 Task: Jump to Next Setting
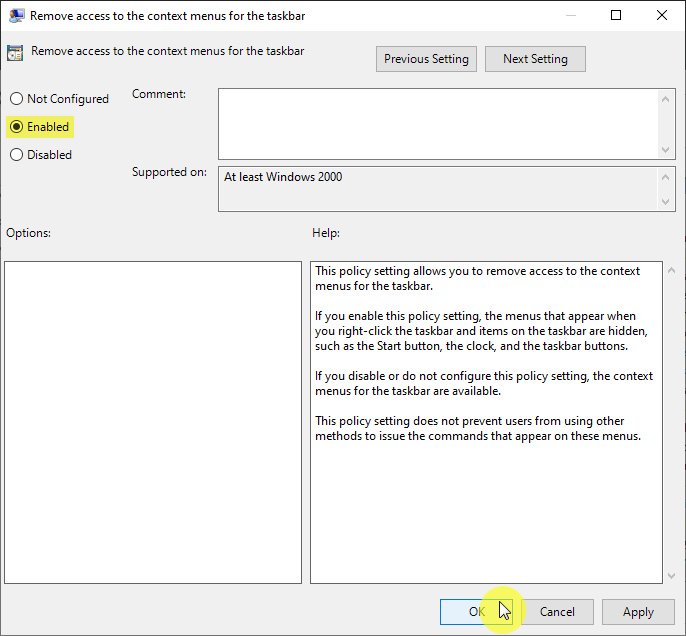535,59
